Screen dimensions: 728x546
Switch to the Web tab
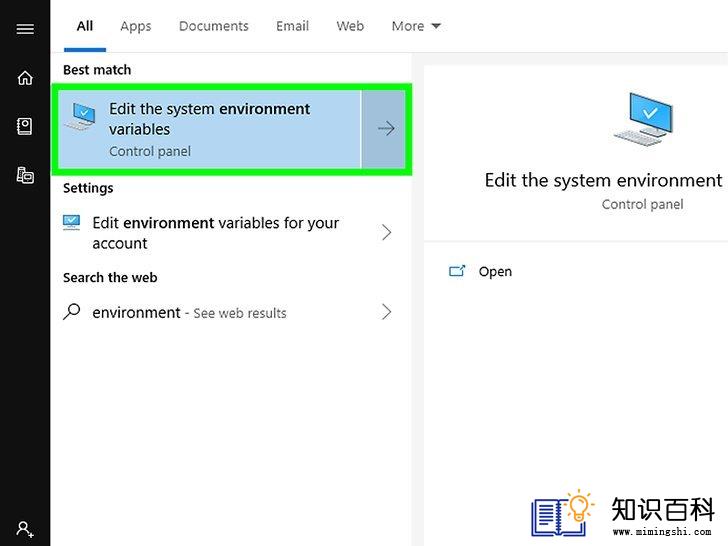[350, 26]
